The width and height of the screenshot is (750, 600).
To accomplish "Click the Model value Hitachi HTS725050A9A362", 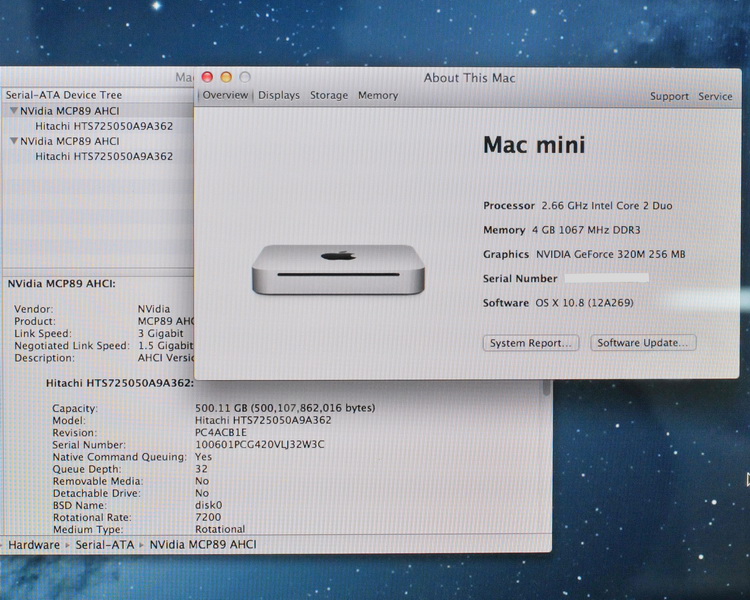I will point(263,420).
